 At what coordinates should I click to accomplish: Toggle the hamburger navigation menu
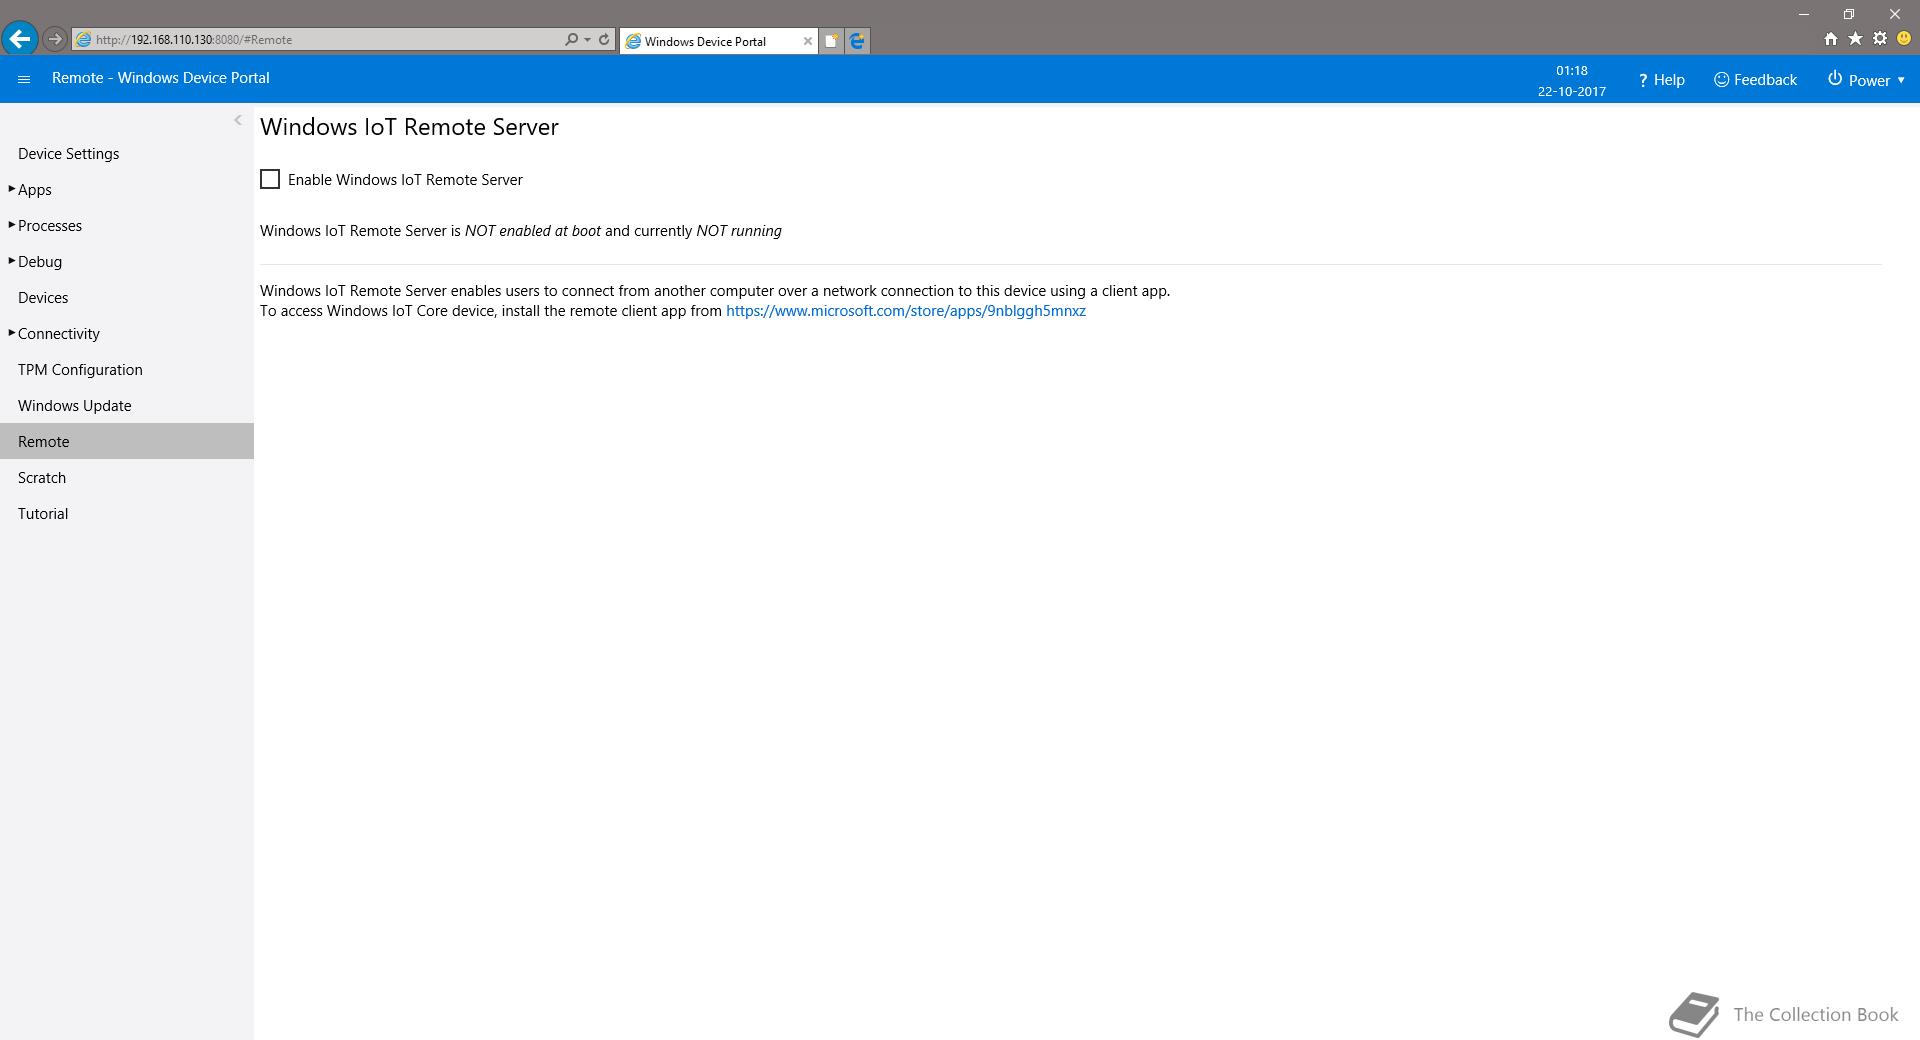tap(24, 79)
